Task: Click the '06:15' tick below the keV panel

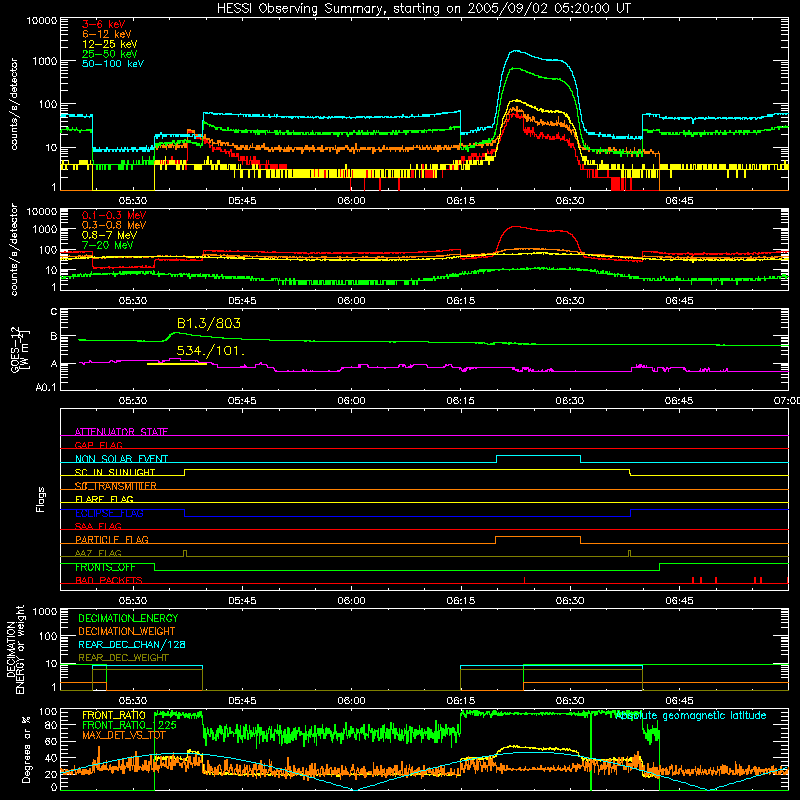Action: tap(461, 201)
